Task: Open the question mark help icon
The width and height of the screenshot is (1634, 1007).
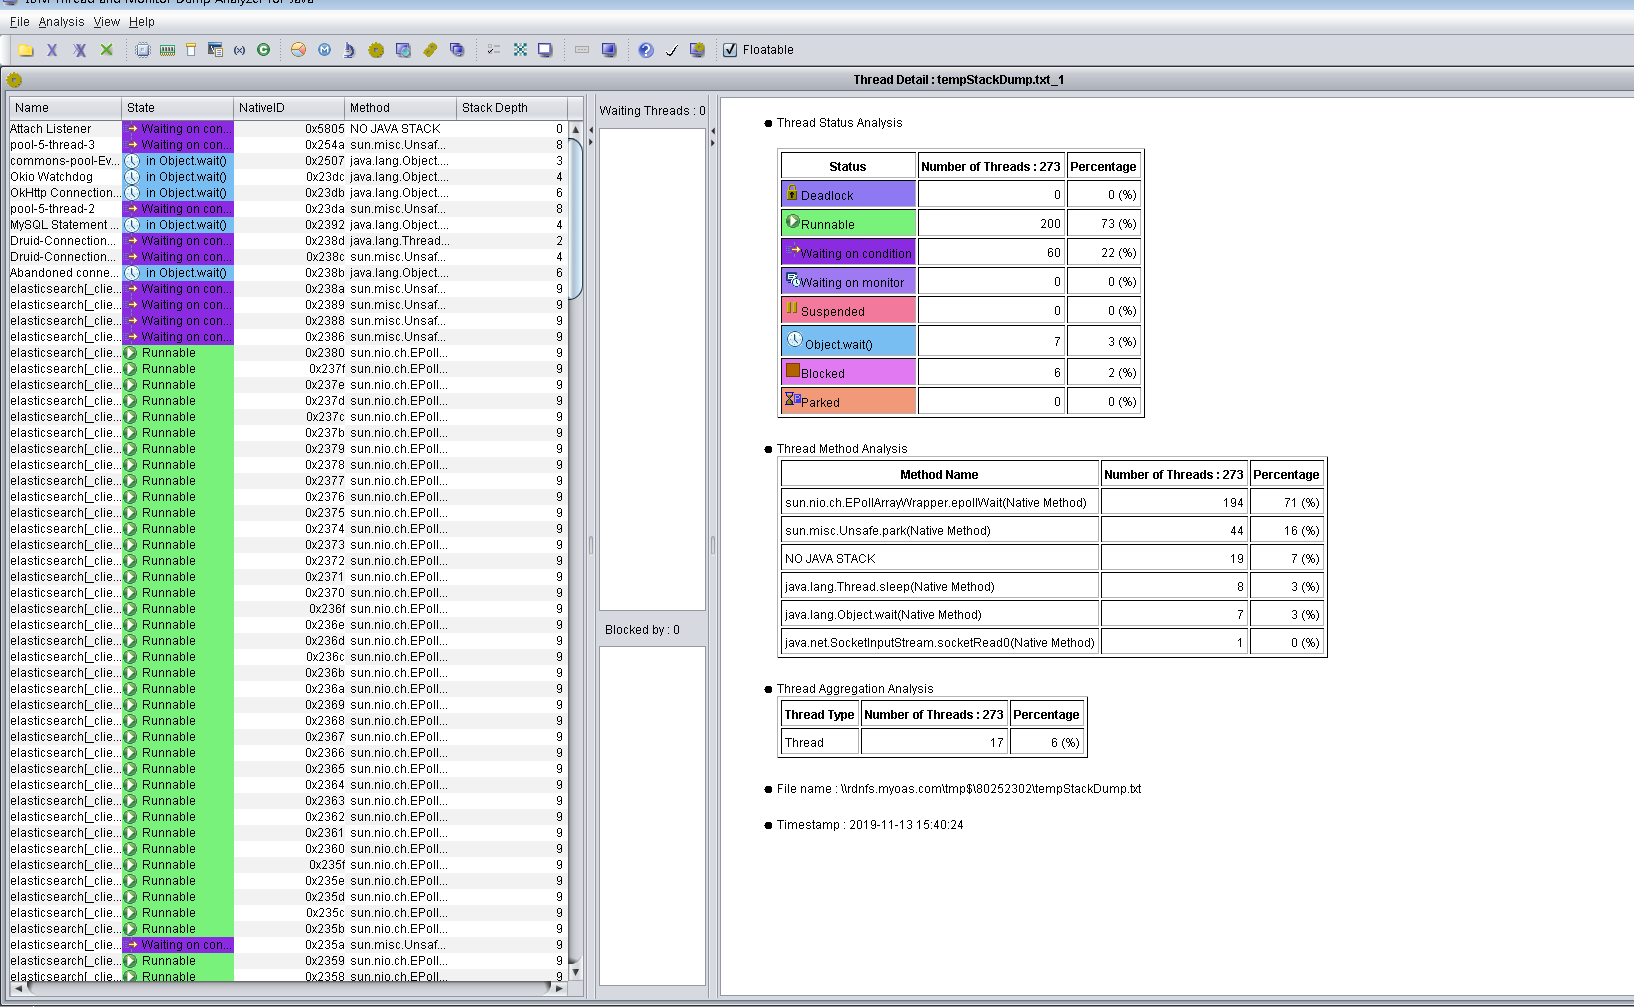Action: [x=645, y=49]
